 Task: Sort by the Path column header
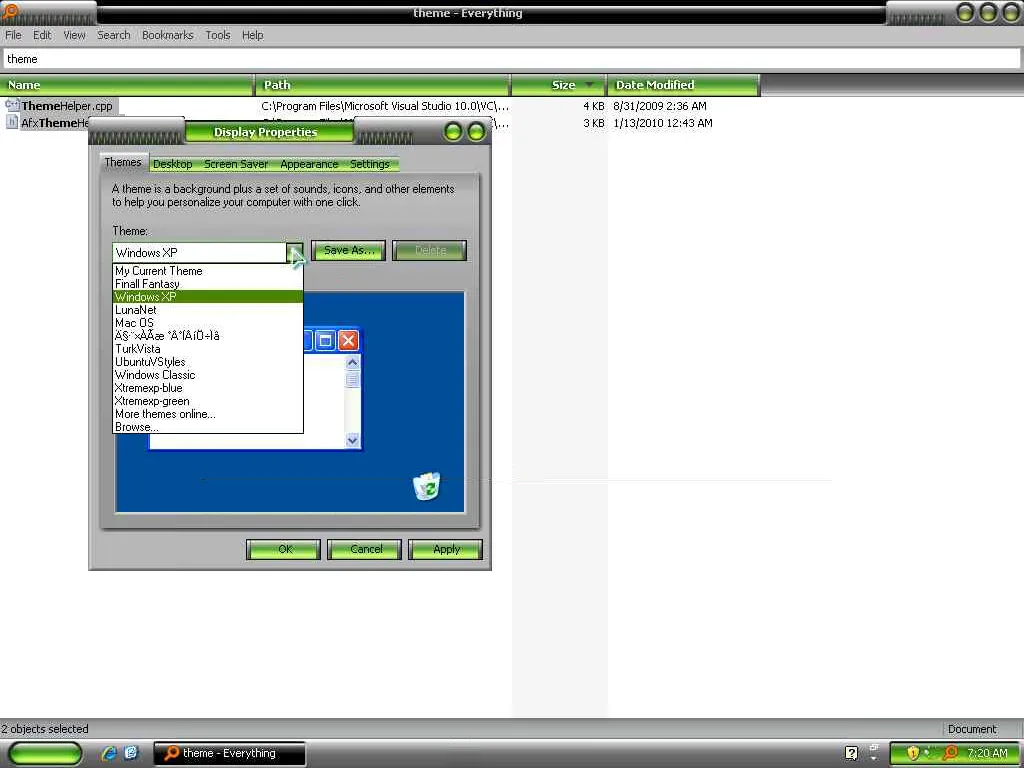pos(383,84)
